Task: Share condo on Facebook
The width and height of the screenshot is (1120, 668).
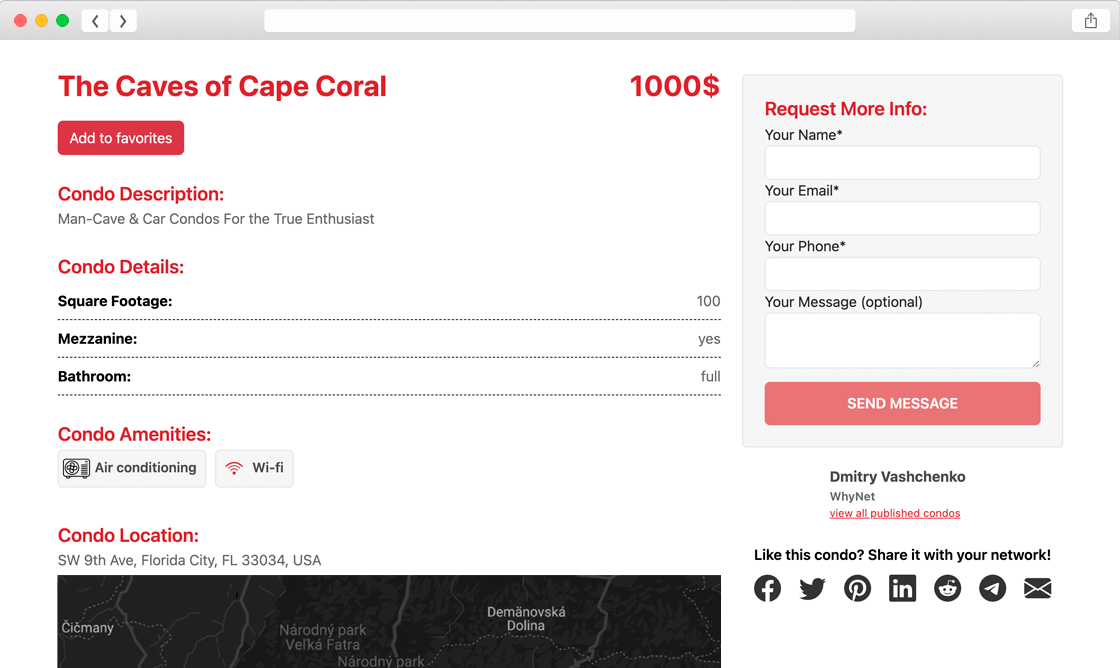Action: click(x=768, y=588)
